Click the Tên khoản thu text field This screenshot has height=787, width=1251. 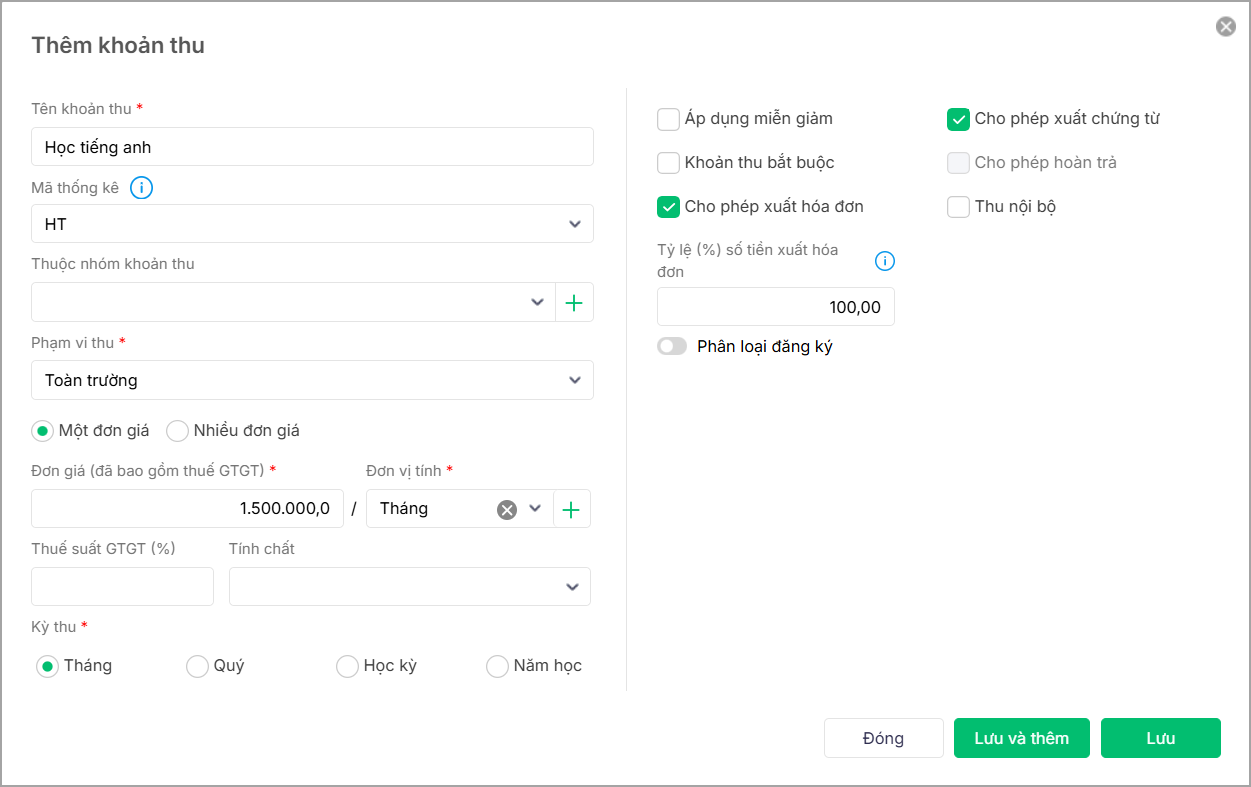(x=312, y=147)
